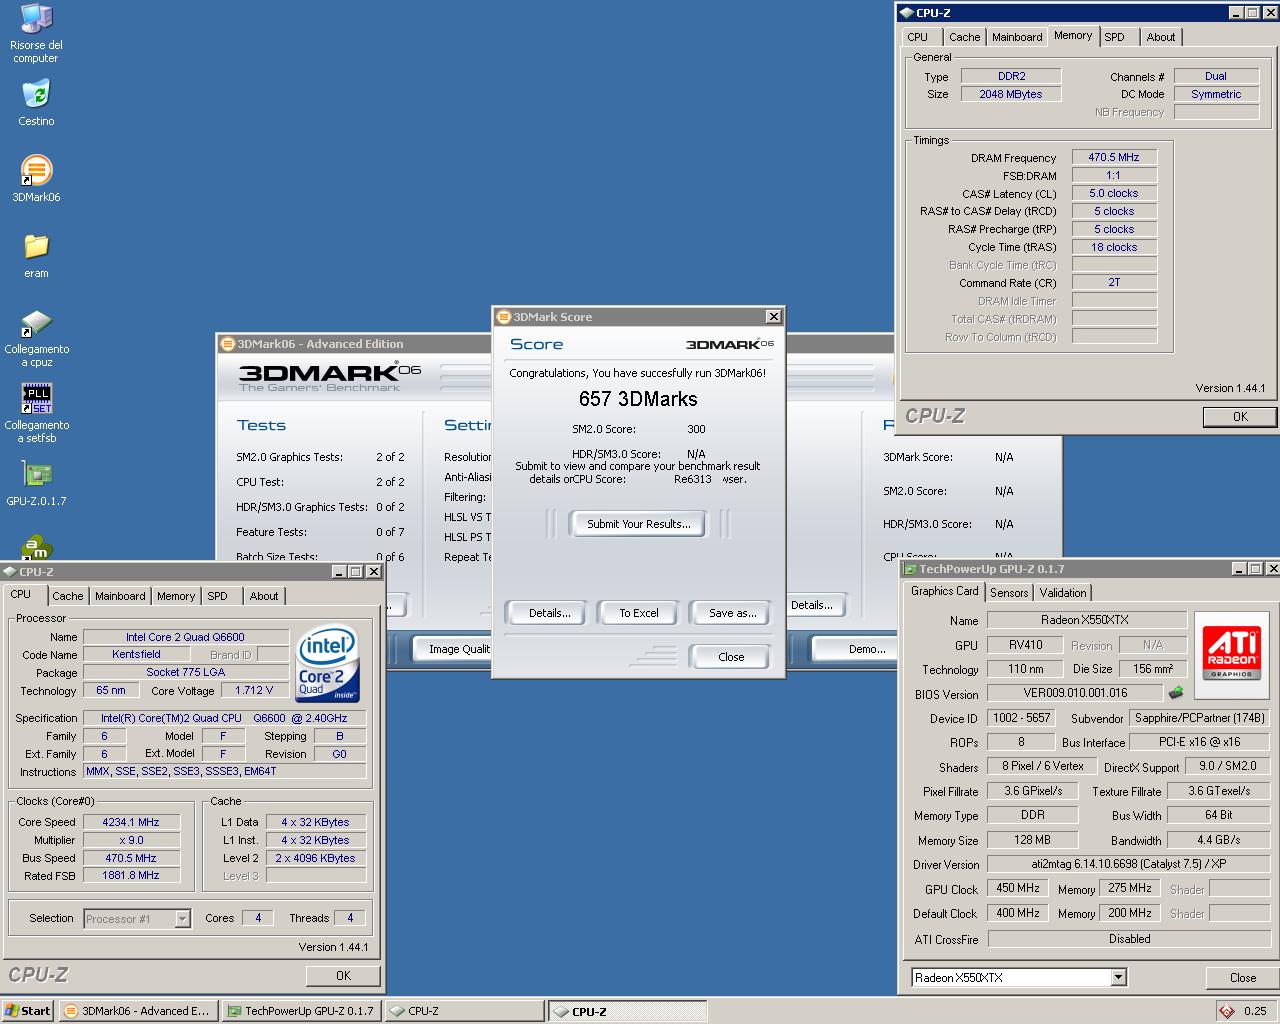Click the DRAM Frequency 470.5 MHz field

coord(1114,157)
